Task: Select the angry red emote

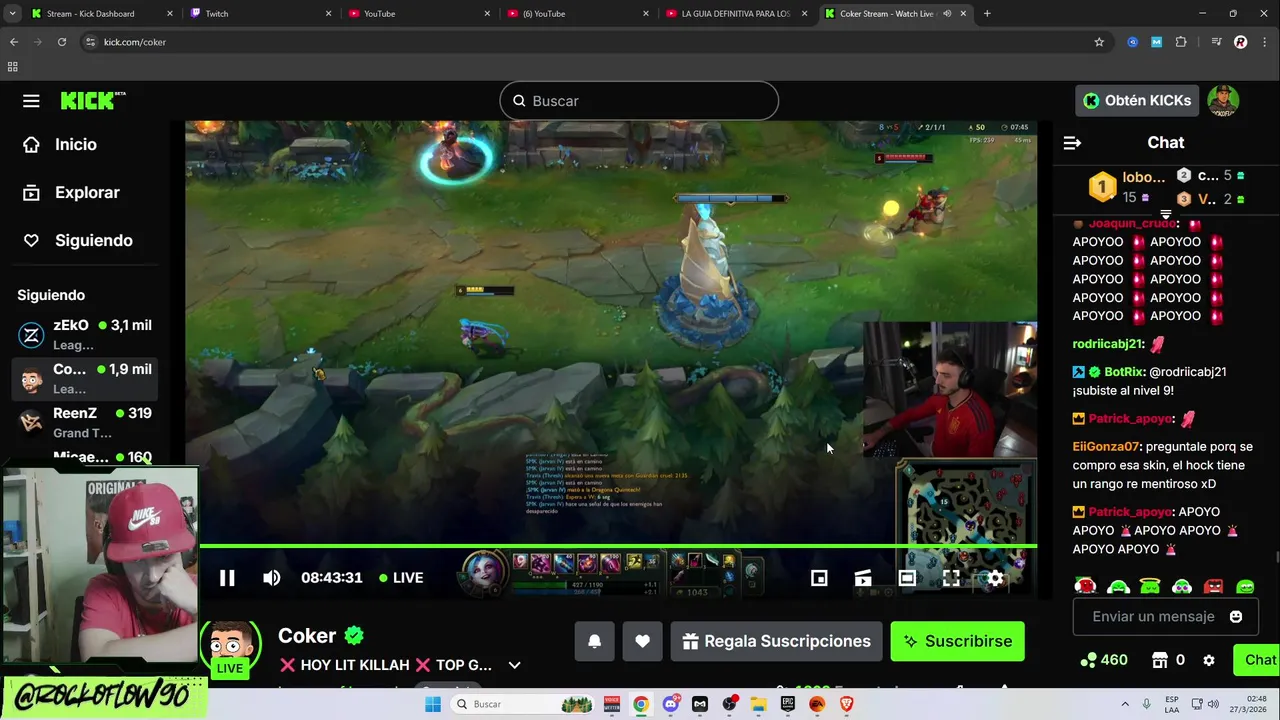Action: click(x=1213, y=588)
